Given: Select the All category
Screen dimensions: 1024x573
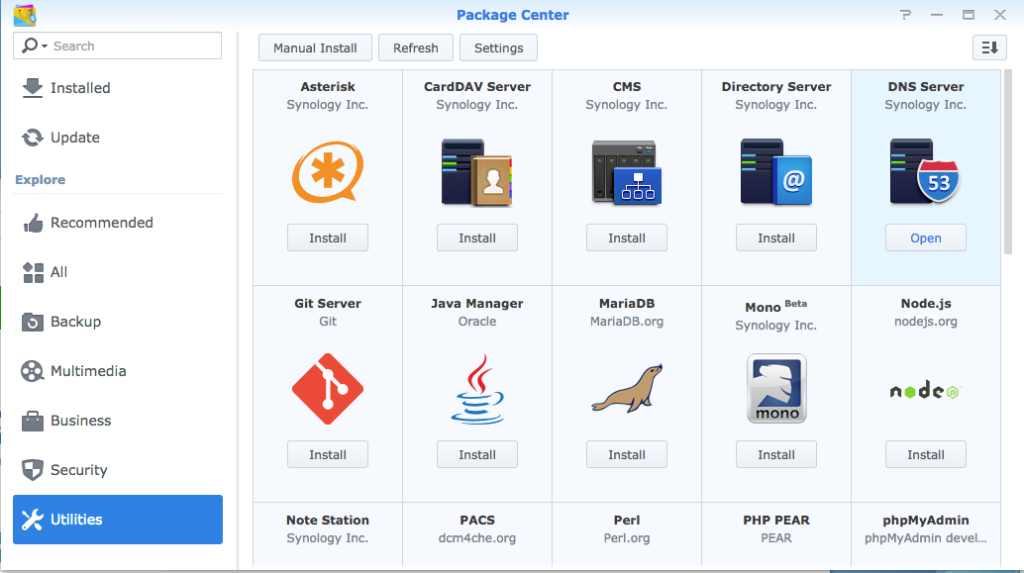Looking at the screenshot, I should click(118, 272).
